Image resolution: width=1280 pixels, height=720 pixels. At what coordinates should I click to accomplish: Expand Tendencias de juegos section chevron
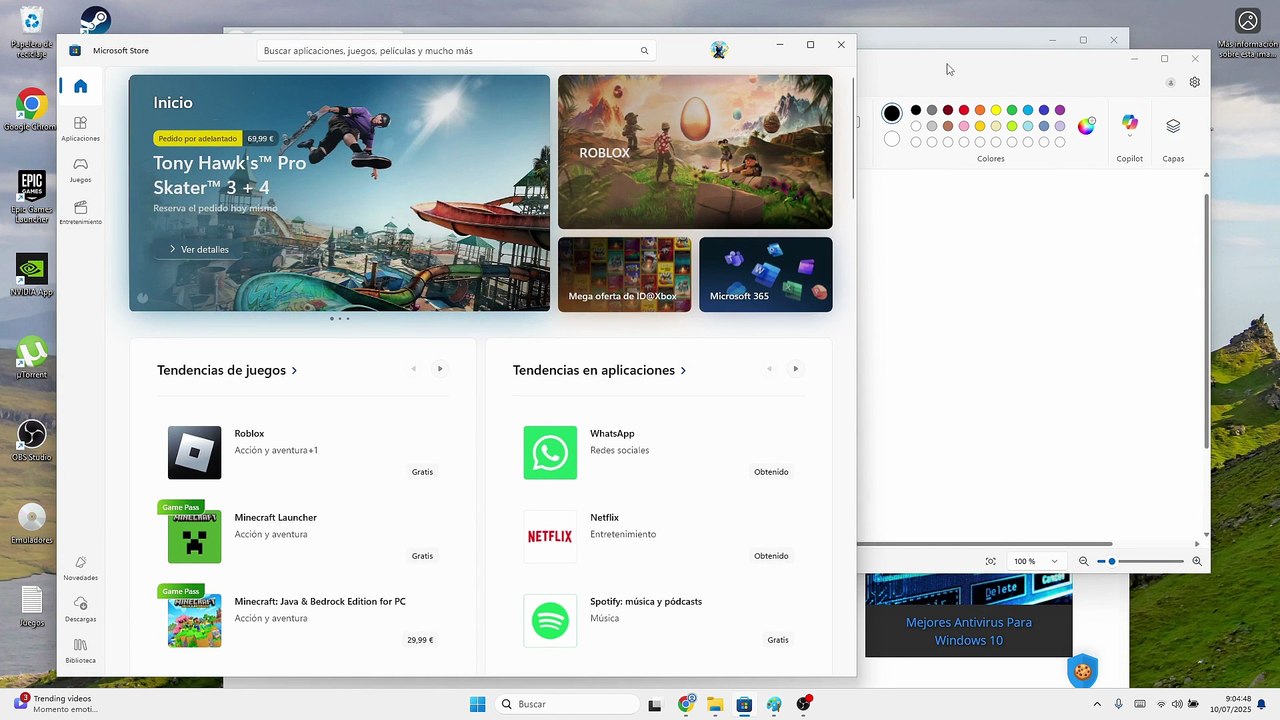[x=294, y=371]
